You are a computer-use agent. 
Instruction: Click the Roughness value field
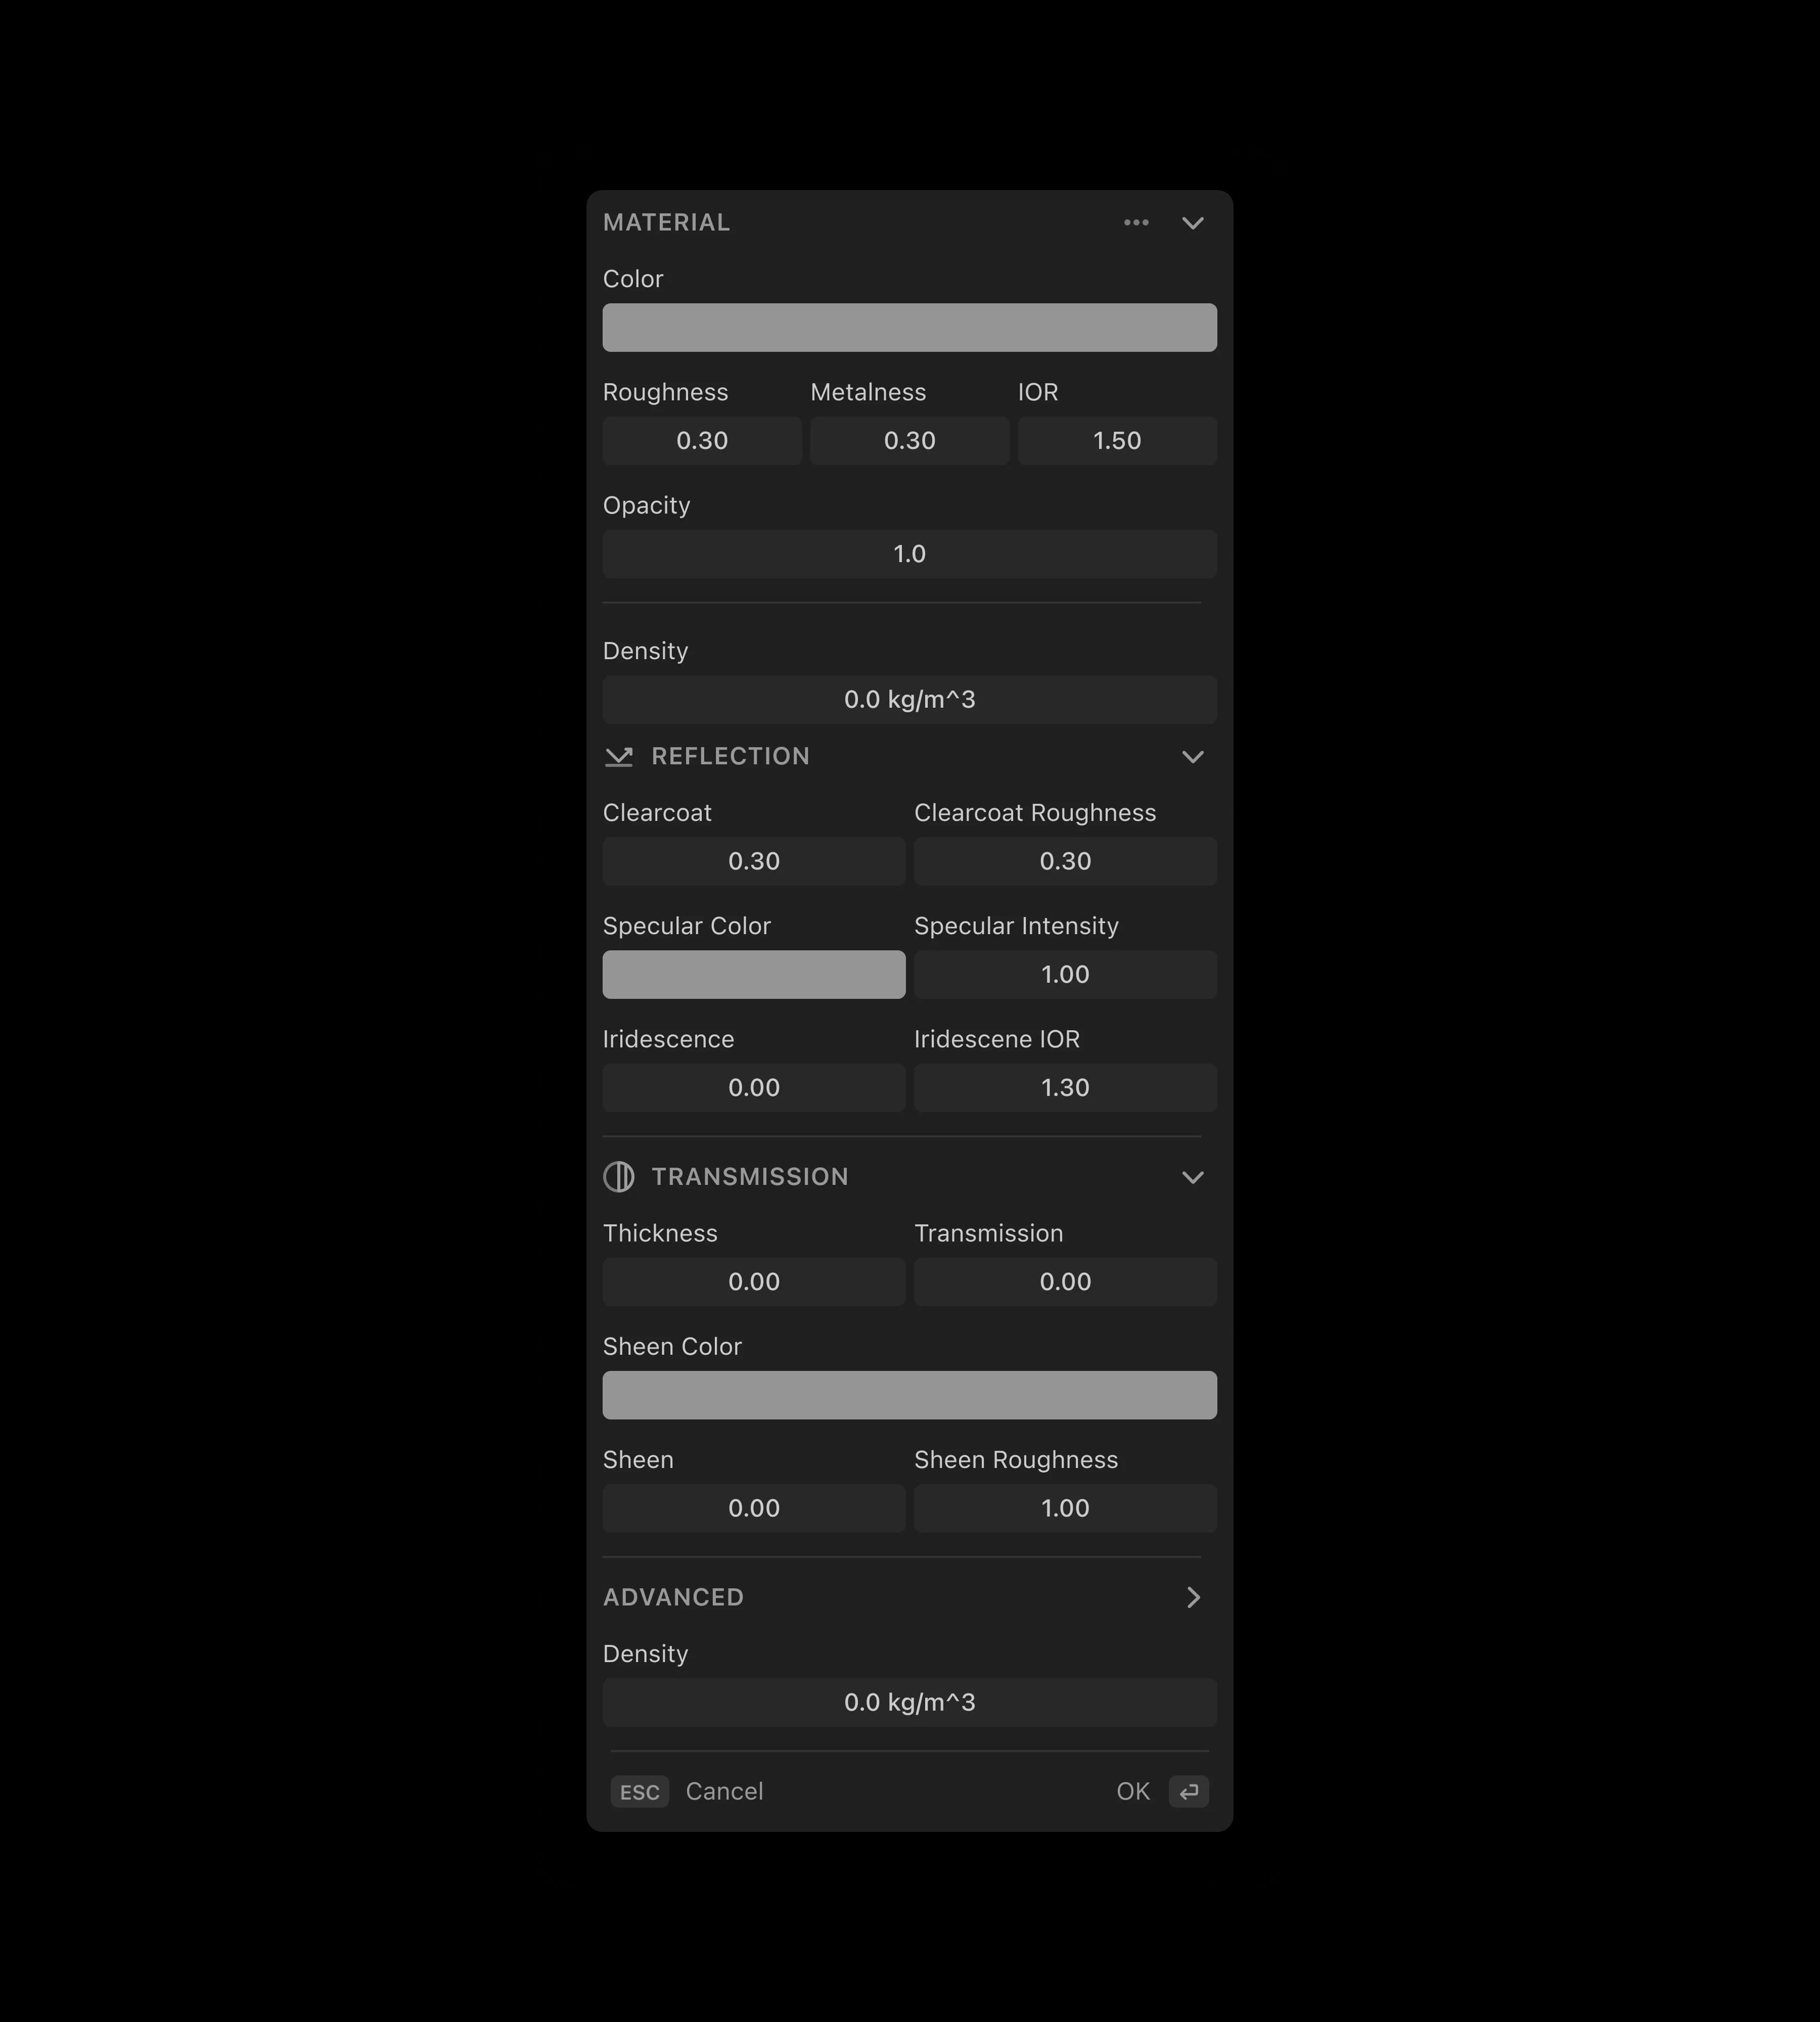[702, 441]
